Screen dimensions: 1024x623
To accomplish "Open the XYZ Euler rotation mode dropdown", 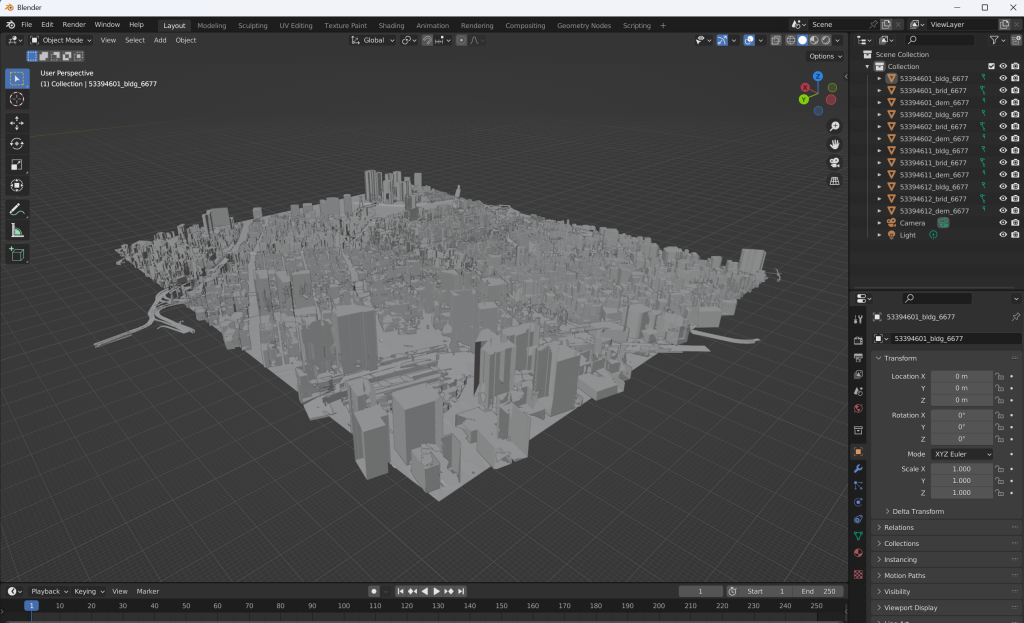I will (962, 454).
